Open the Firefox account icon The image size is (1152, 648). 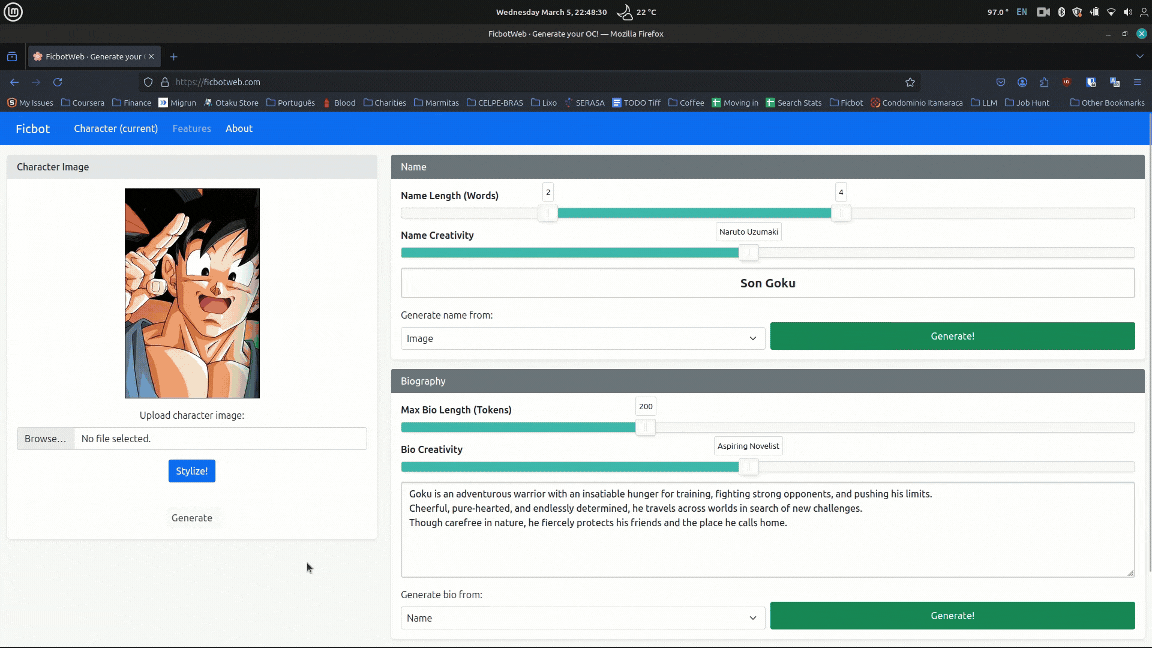click(1022, 82)
